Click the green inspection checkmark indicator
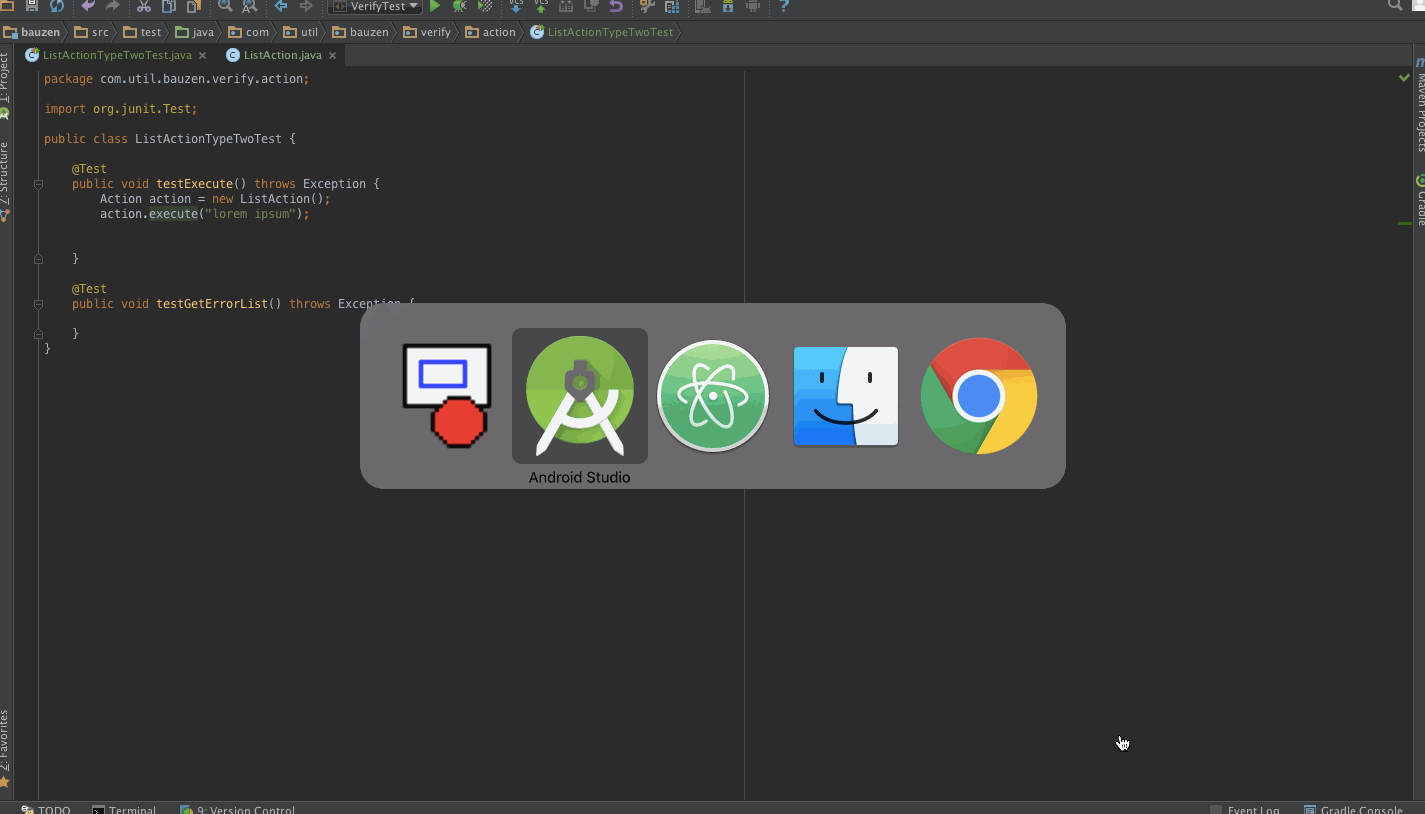Screen dimensions: 1425x814 coord(1404,77)
